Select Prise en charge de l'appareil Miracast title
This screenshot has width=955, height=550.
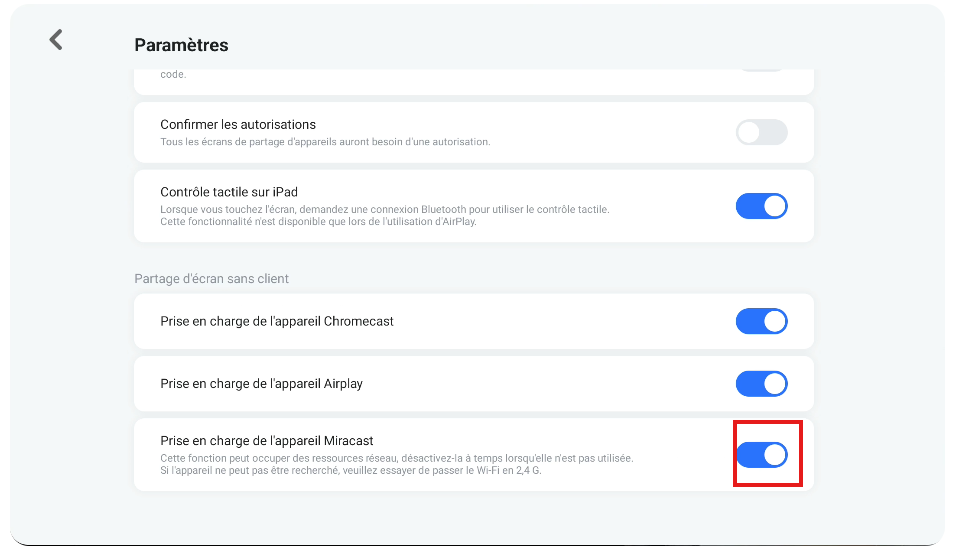click(267, 440)
